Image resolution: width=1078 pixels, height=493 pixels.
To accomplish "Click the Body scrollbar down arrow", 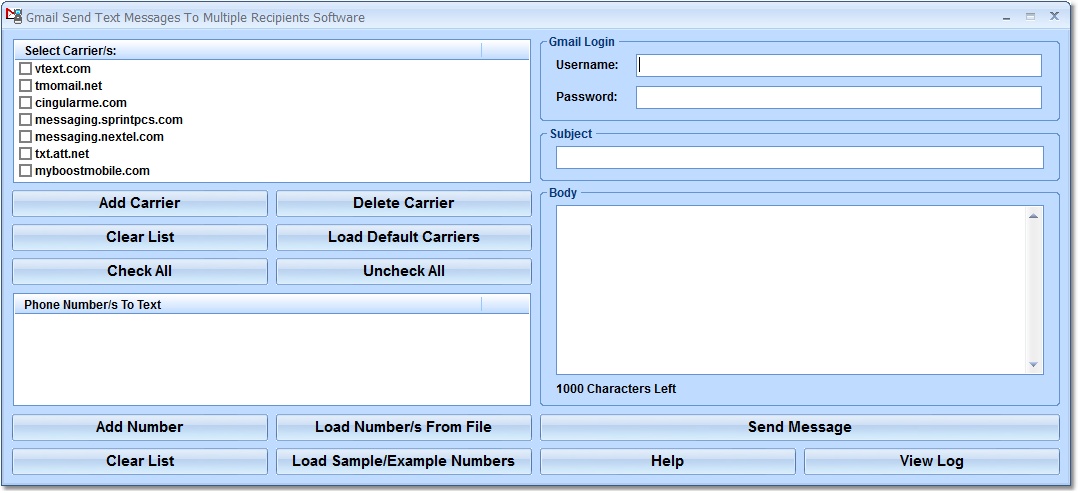I will click(x=1033, y=364).
